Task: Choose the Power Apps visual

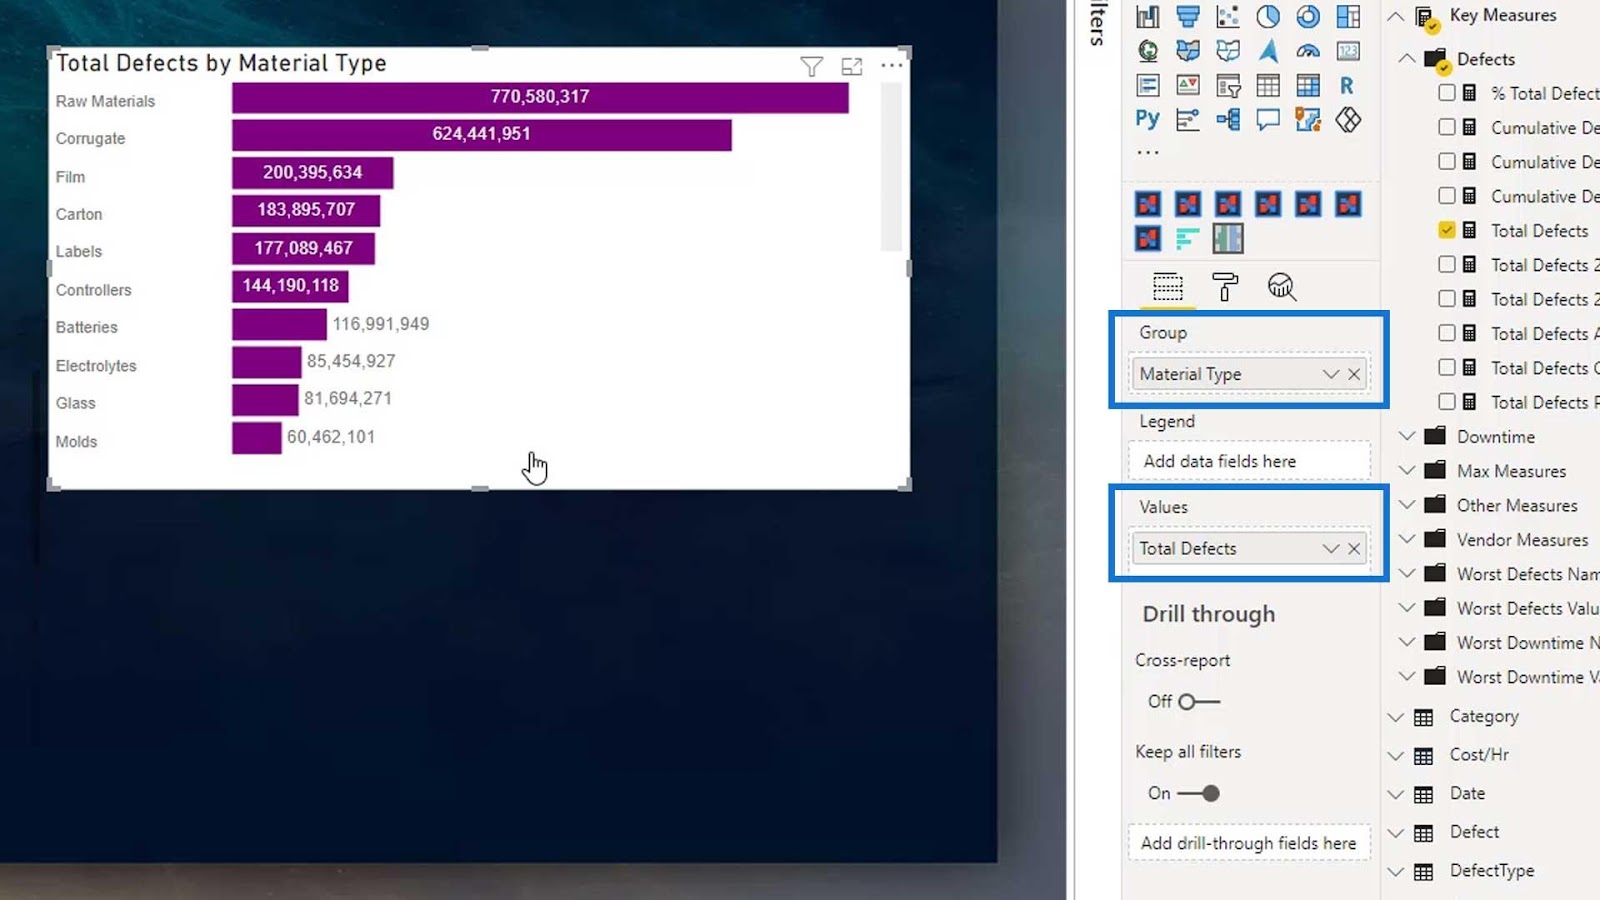Action: [x=1348, y=120]
